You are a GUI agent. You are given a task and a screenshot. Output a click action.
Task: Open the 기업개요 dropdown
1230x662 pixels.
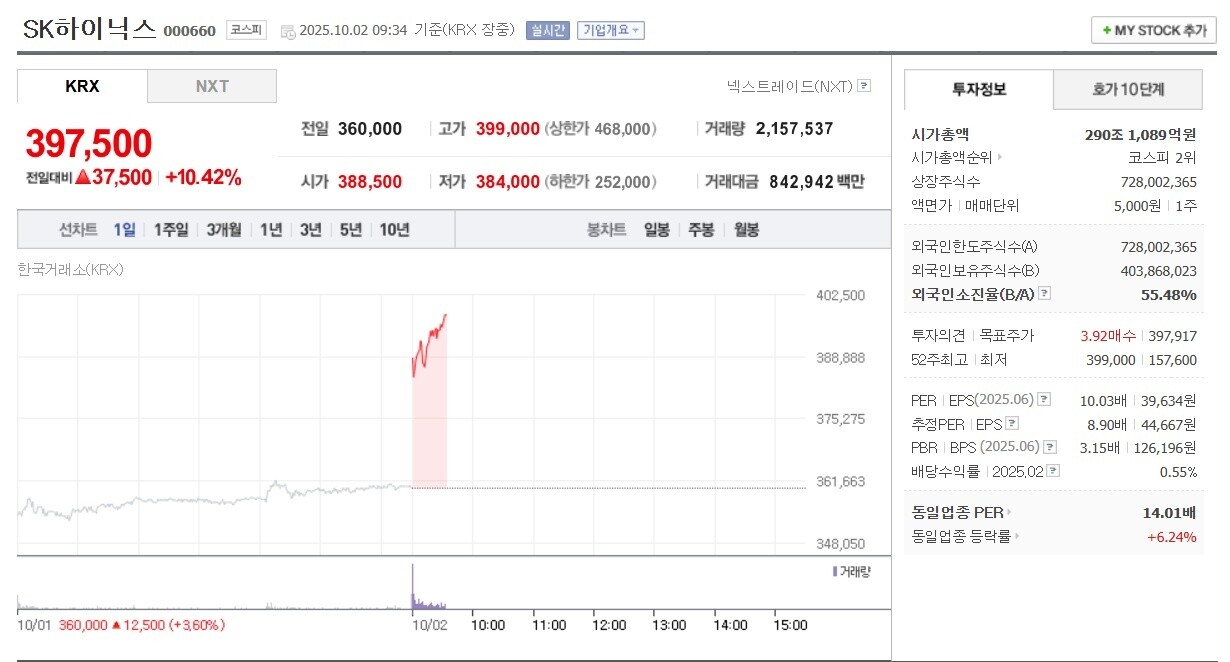pos(612,30)
